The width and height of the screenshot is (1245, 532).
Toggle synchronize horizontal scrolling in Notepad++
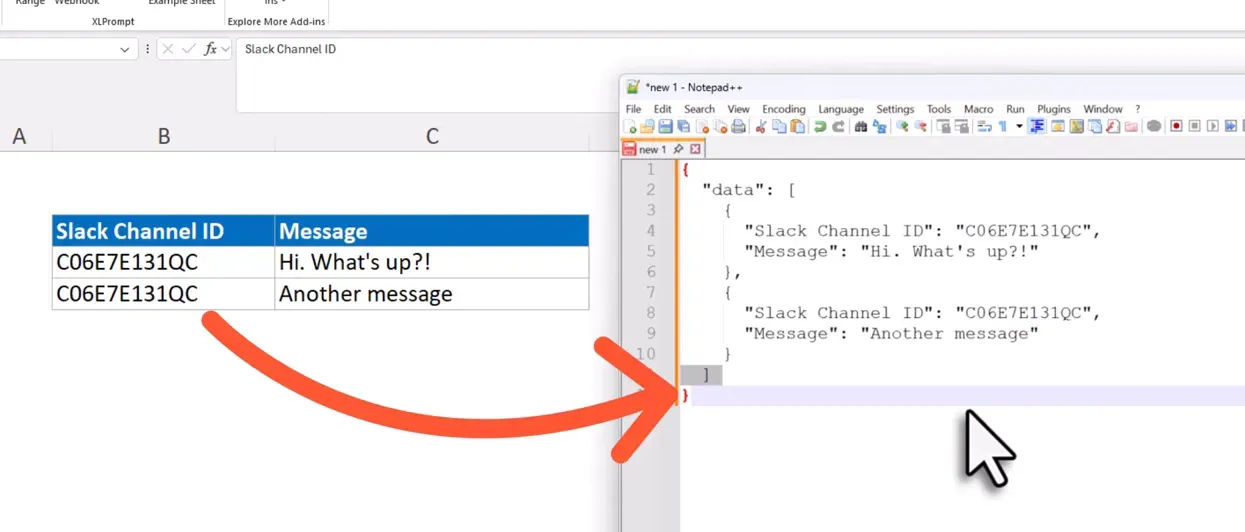[961, 126]
